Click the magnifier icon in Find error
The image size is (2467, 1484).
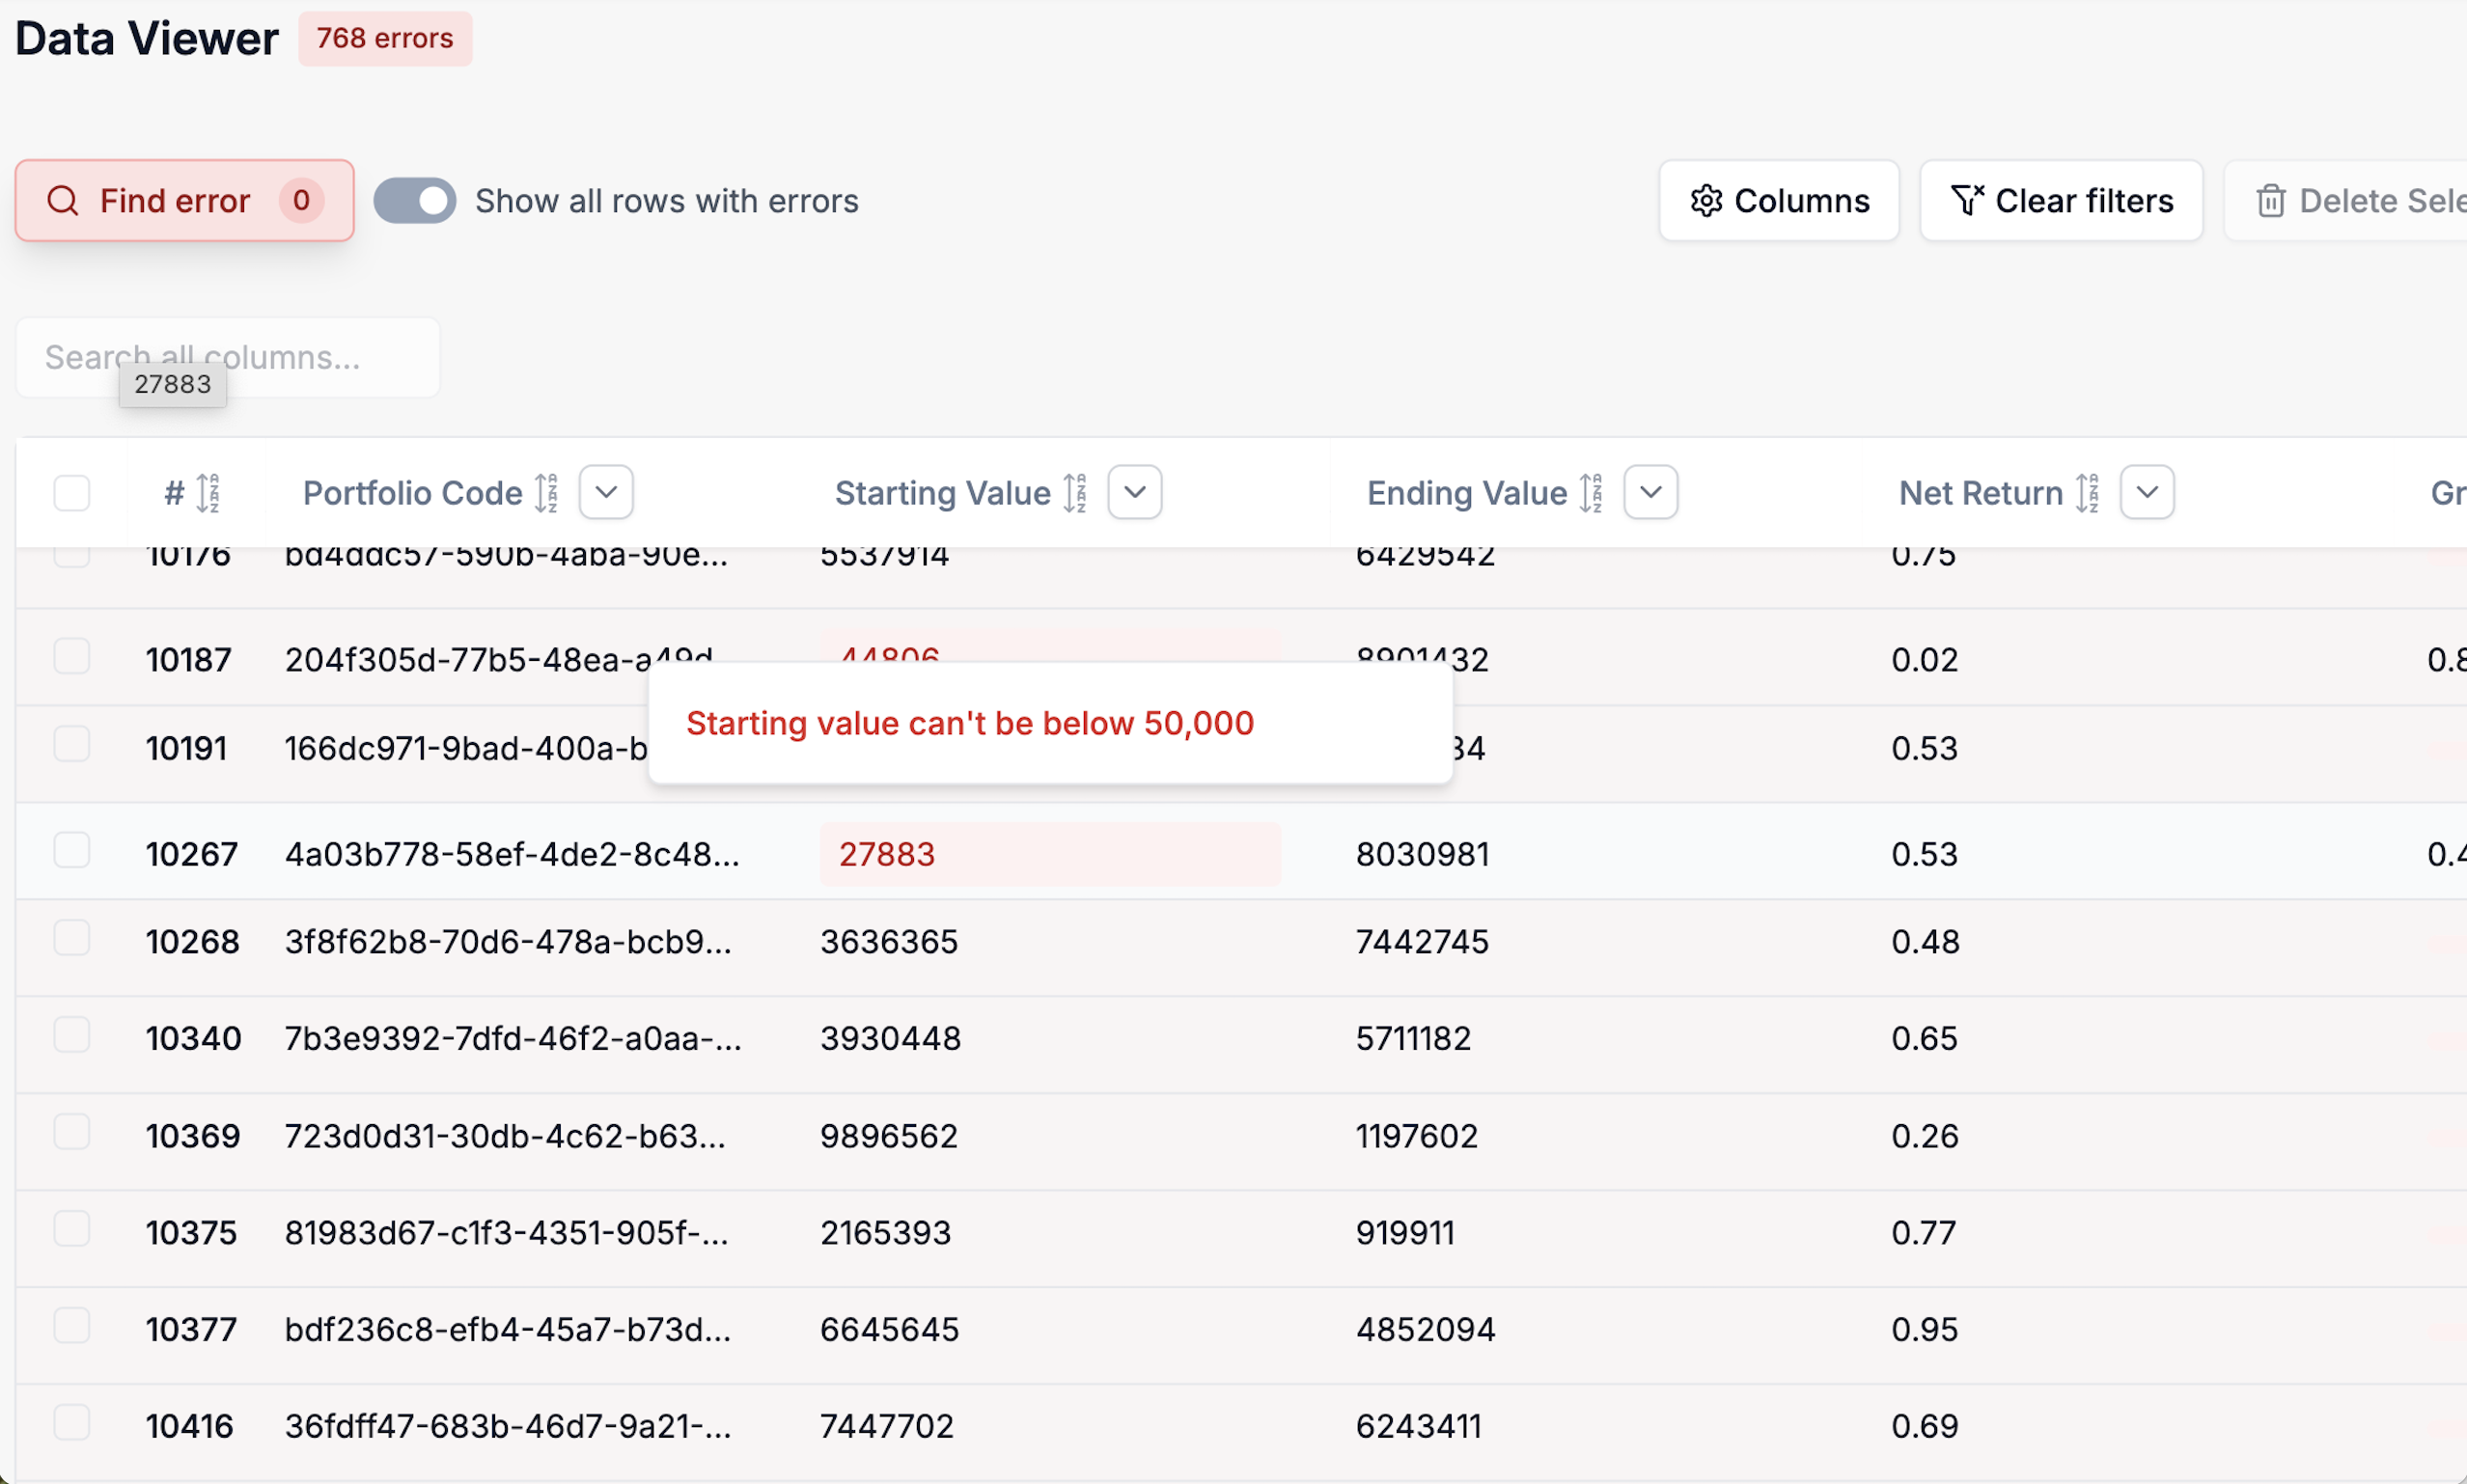pyautogui.click(x=63, y=201)
